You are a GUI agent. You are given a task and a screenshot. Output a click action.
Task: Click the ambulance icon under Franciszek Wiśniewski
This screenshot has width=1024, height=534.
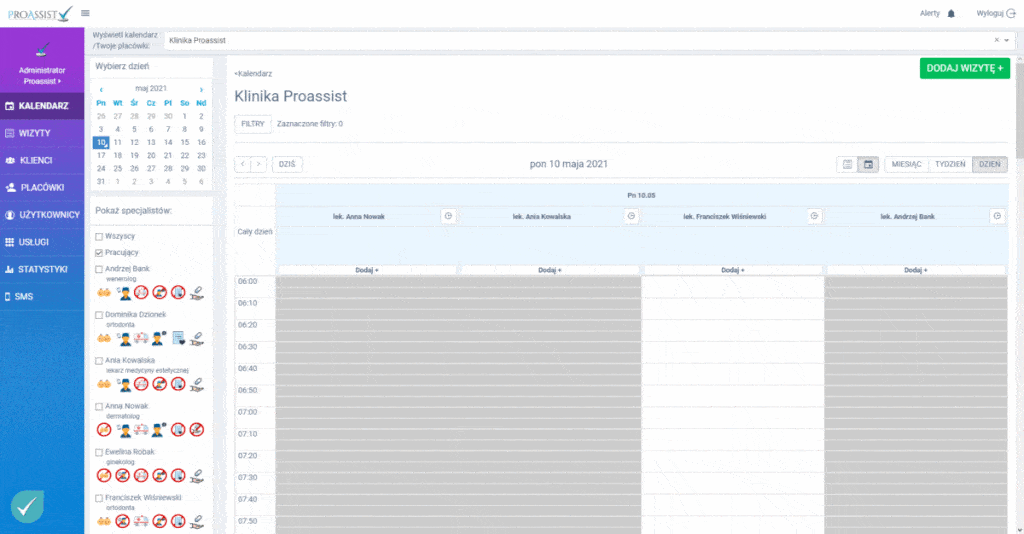click(x=141, y=521)
